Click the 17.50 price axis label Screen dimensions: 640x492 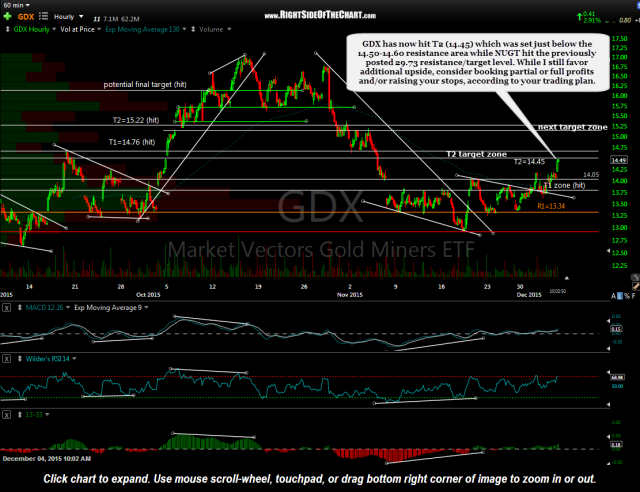(620, 38)
